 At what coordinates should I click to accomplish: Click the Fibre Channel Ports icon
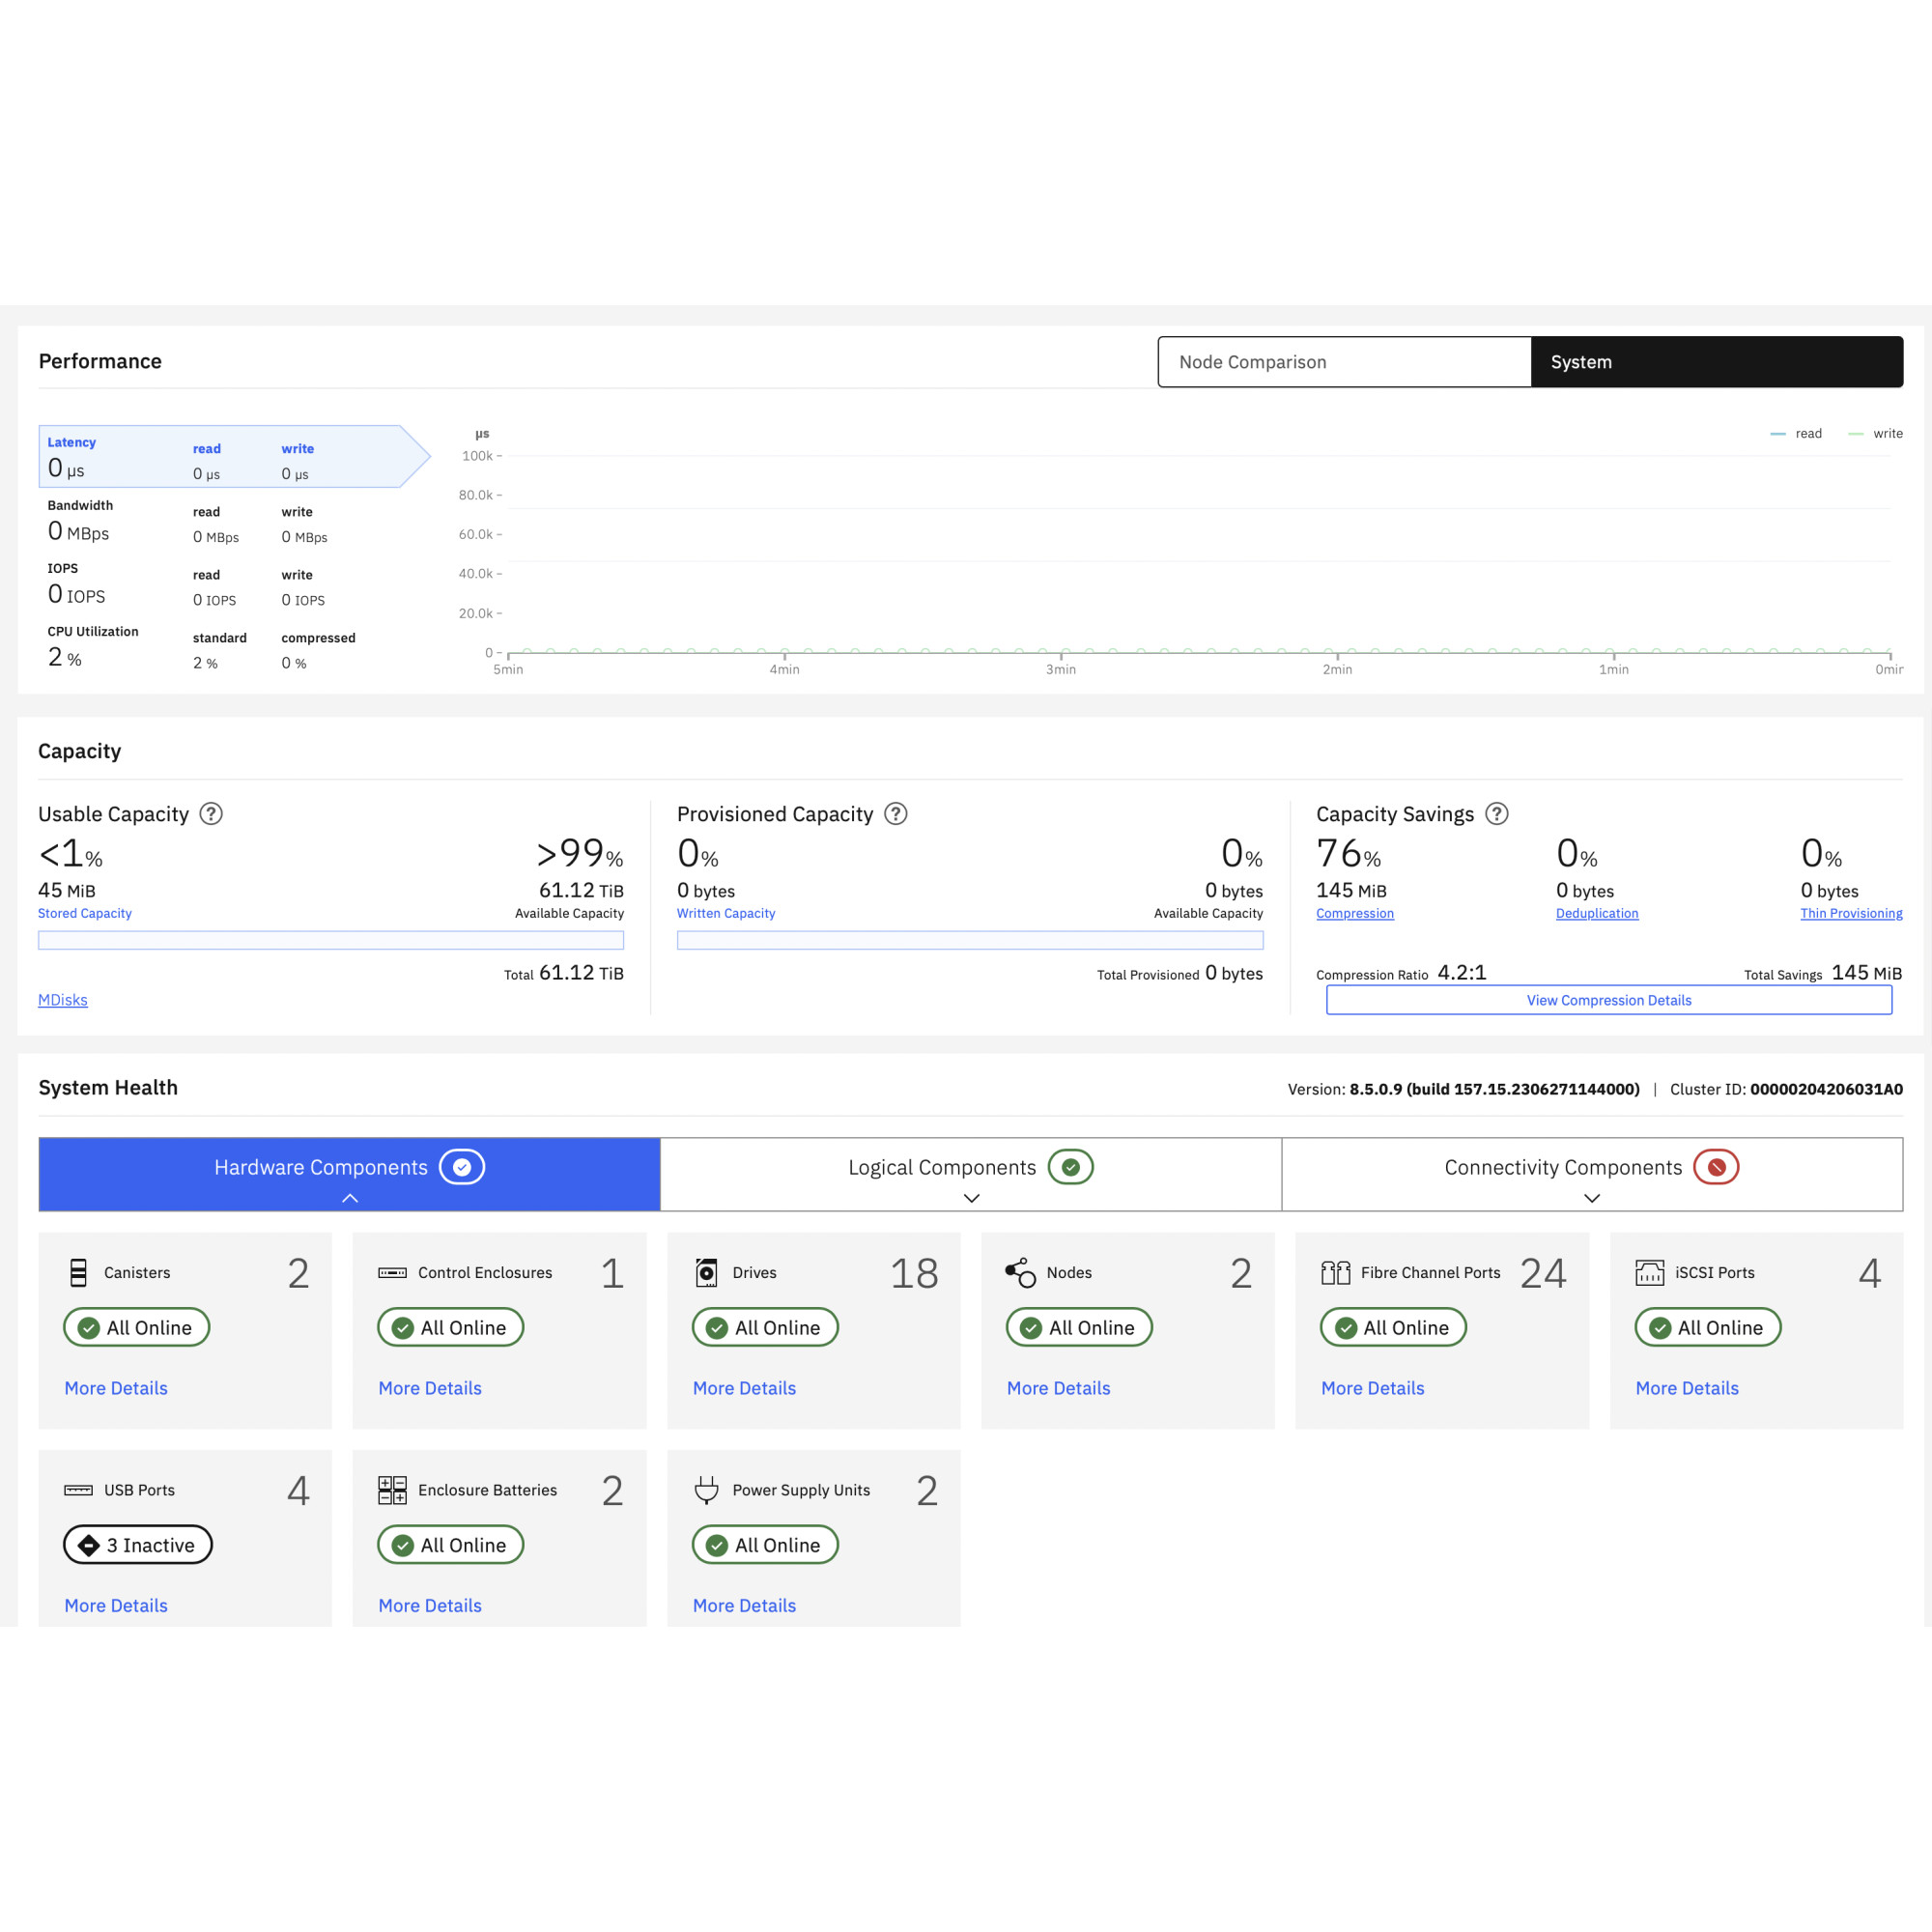coord(1335,1272)
